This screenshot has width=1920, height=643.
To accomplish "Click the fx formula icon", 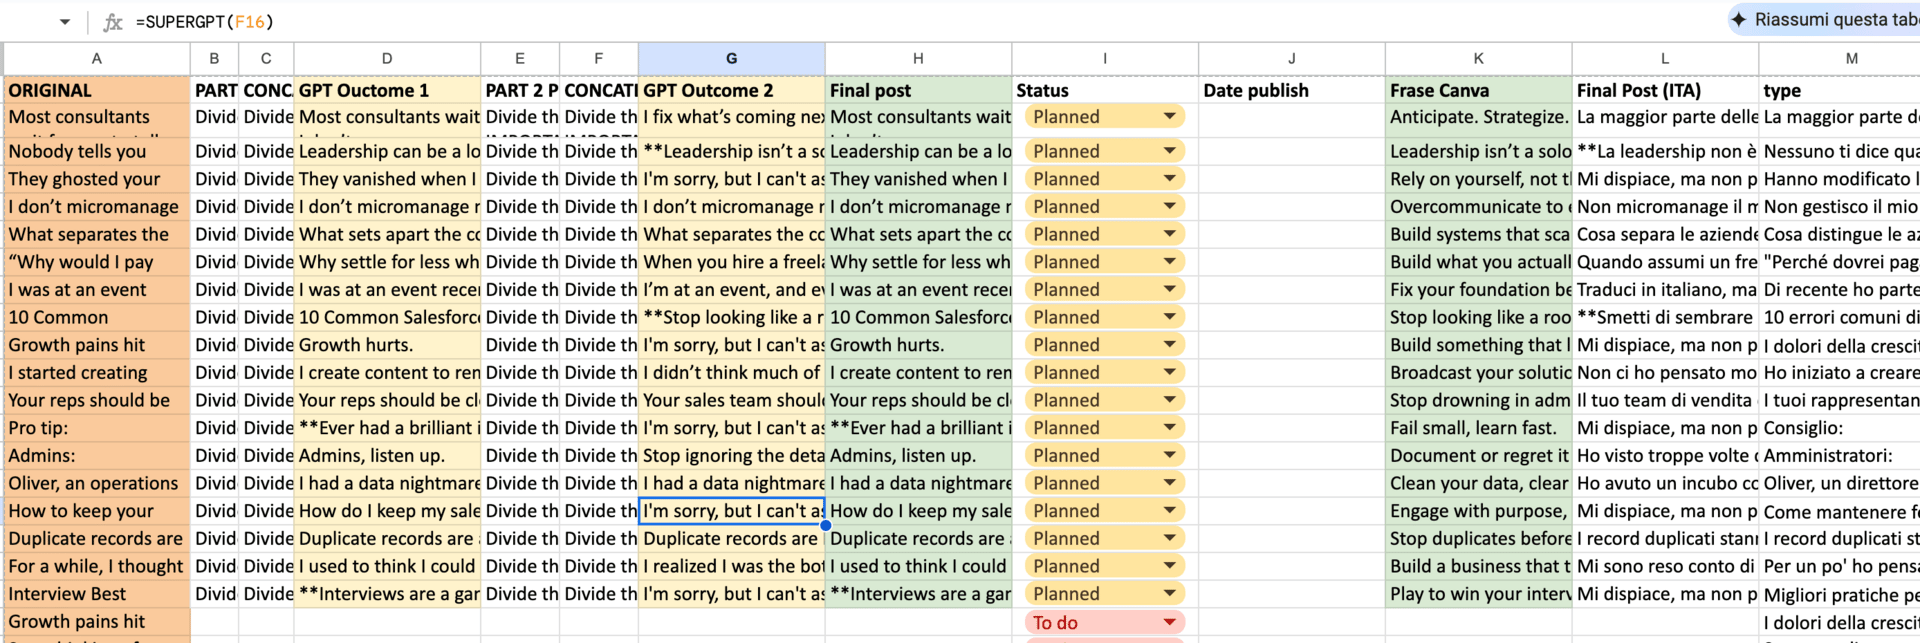I will pyautogui.click(x=113, y=21).
